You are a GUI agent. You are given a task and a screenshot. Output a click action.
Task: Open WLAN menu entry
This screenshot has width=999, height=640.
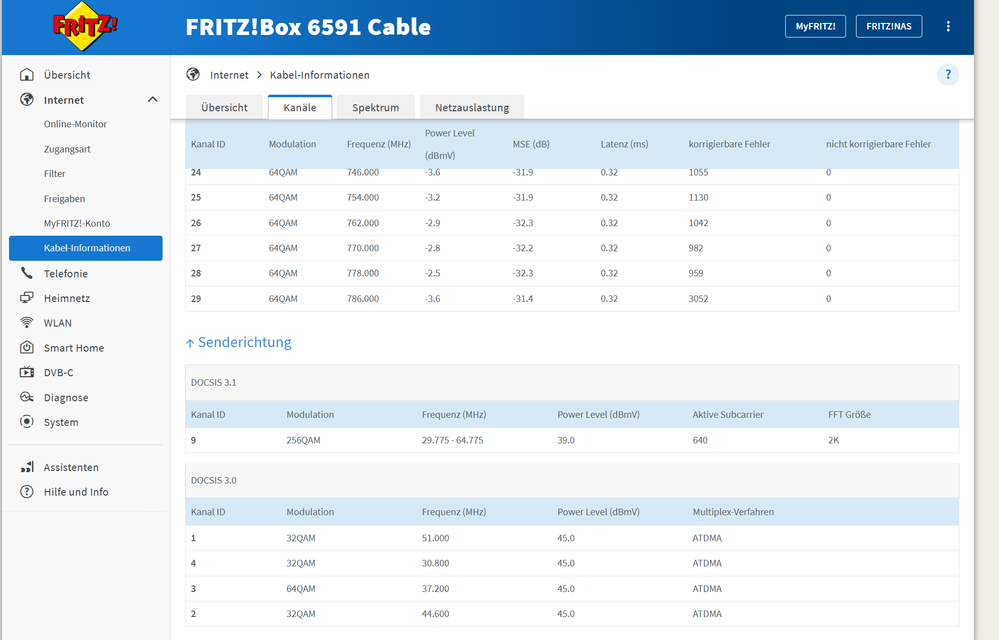[58, 324]
